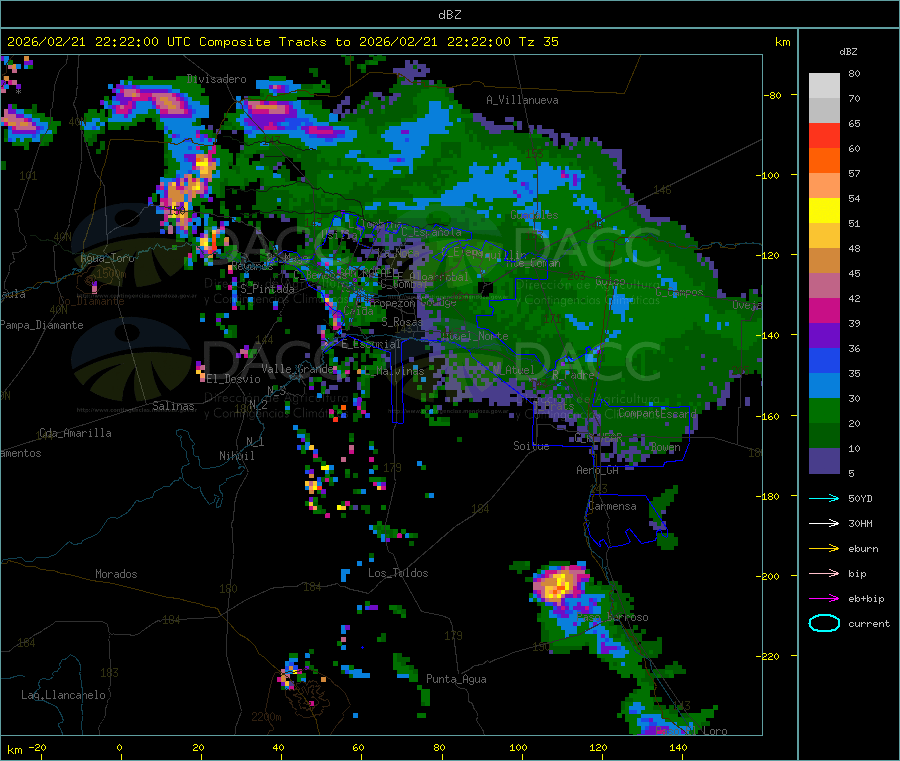The height and width of the screenshot is (761, 900).
Task: Pick the bright yellow 54–51 dBZ swatch
Action: point(824,211)
